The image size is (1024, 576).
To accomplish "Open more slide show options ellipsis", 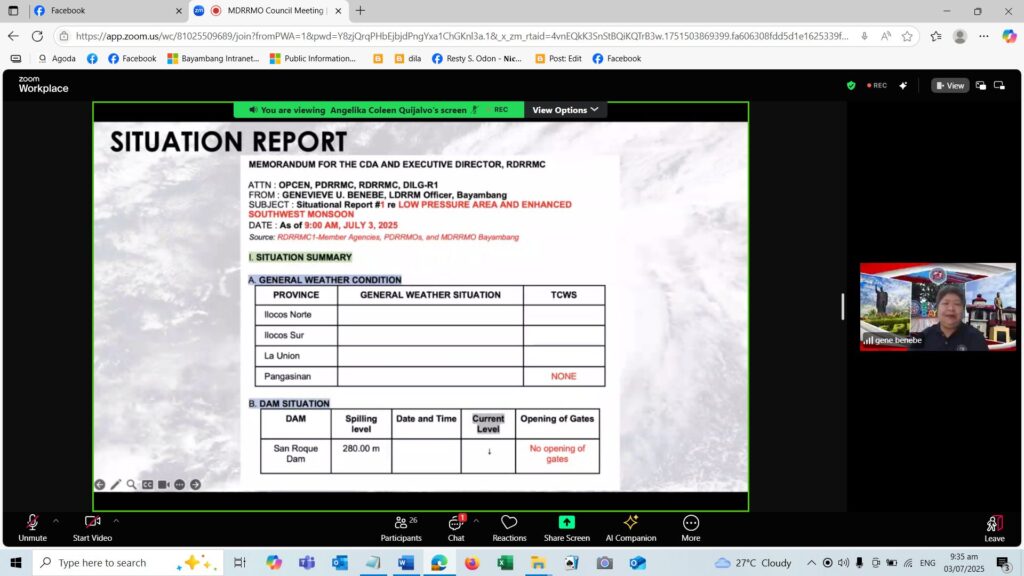I will point(180,485).
